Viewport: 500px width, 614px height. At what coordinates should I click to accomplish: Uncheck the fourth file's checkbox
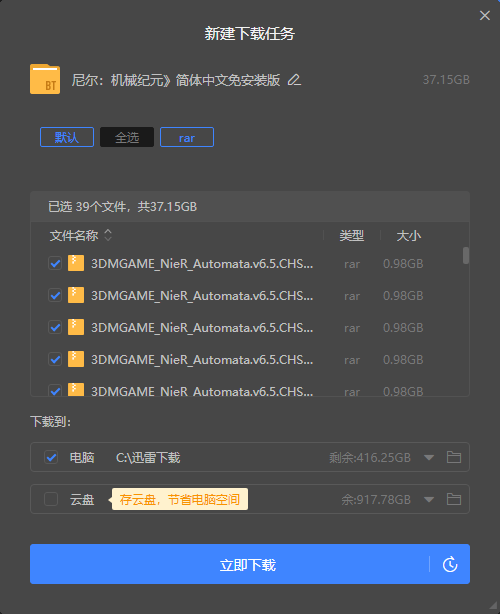click(x=55, y=359)
